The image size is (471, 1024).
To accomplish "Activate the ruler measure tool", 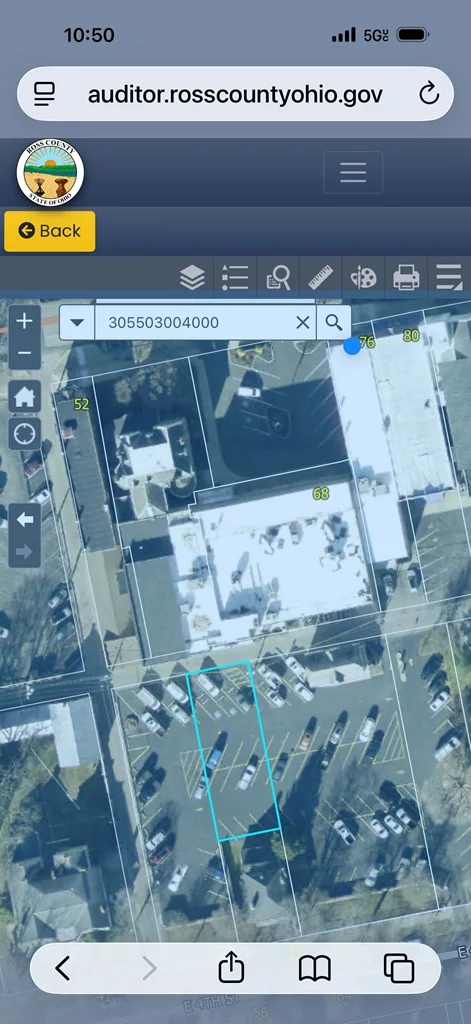I will tap(321, 278).
